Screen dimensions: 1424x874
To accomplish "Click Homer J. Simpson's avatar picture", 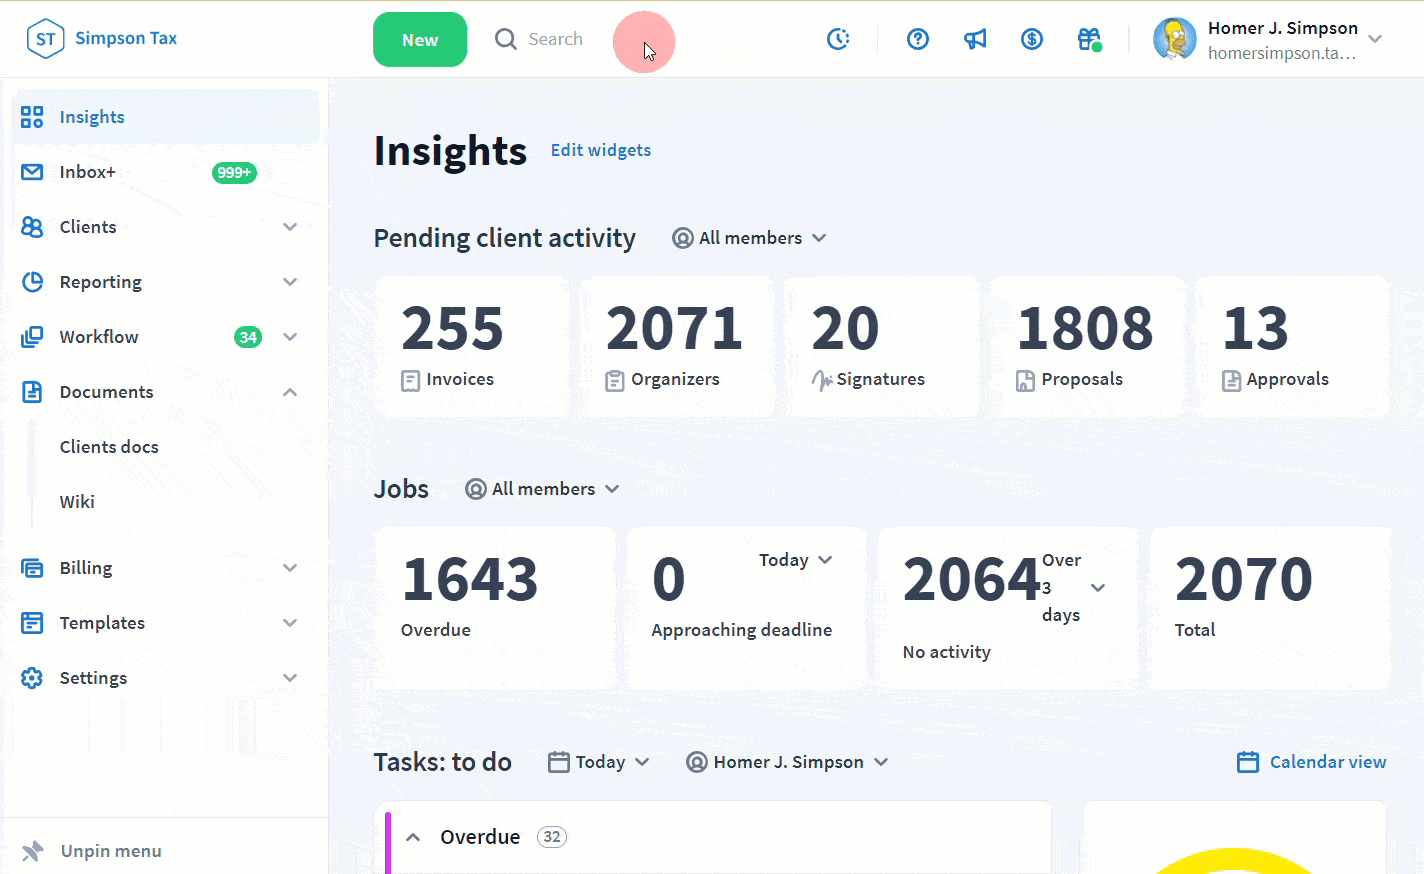I will (1175, 39).
